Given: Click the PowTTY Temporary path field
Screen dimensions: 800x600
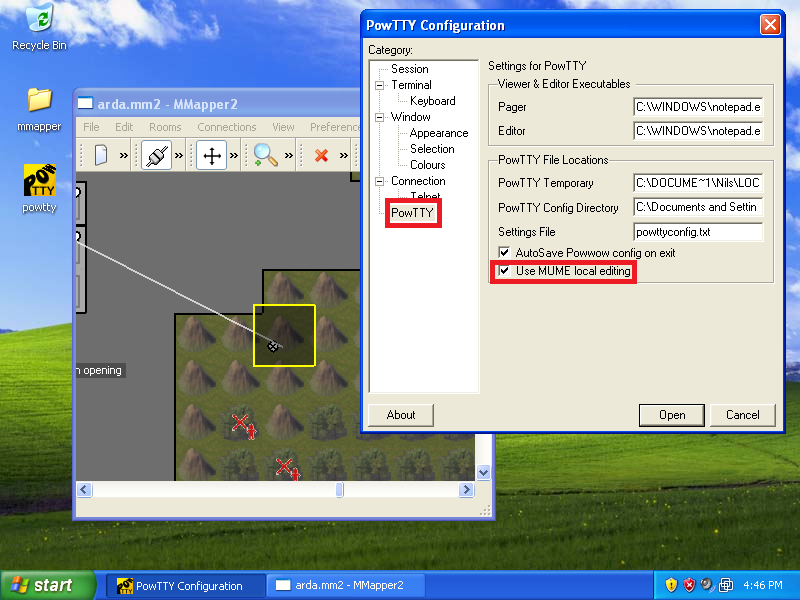Looking at the screenshot, I should point(698,183).
